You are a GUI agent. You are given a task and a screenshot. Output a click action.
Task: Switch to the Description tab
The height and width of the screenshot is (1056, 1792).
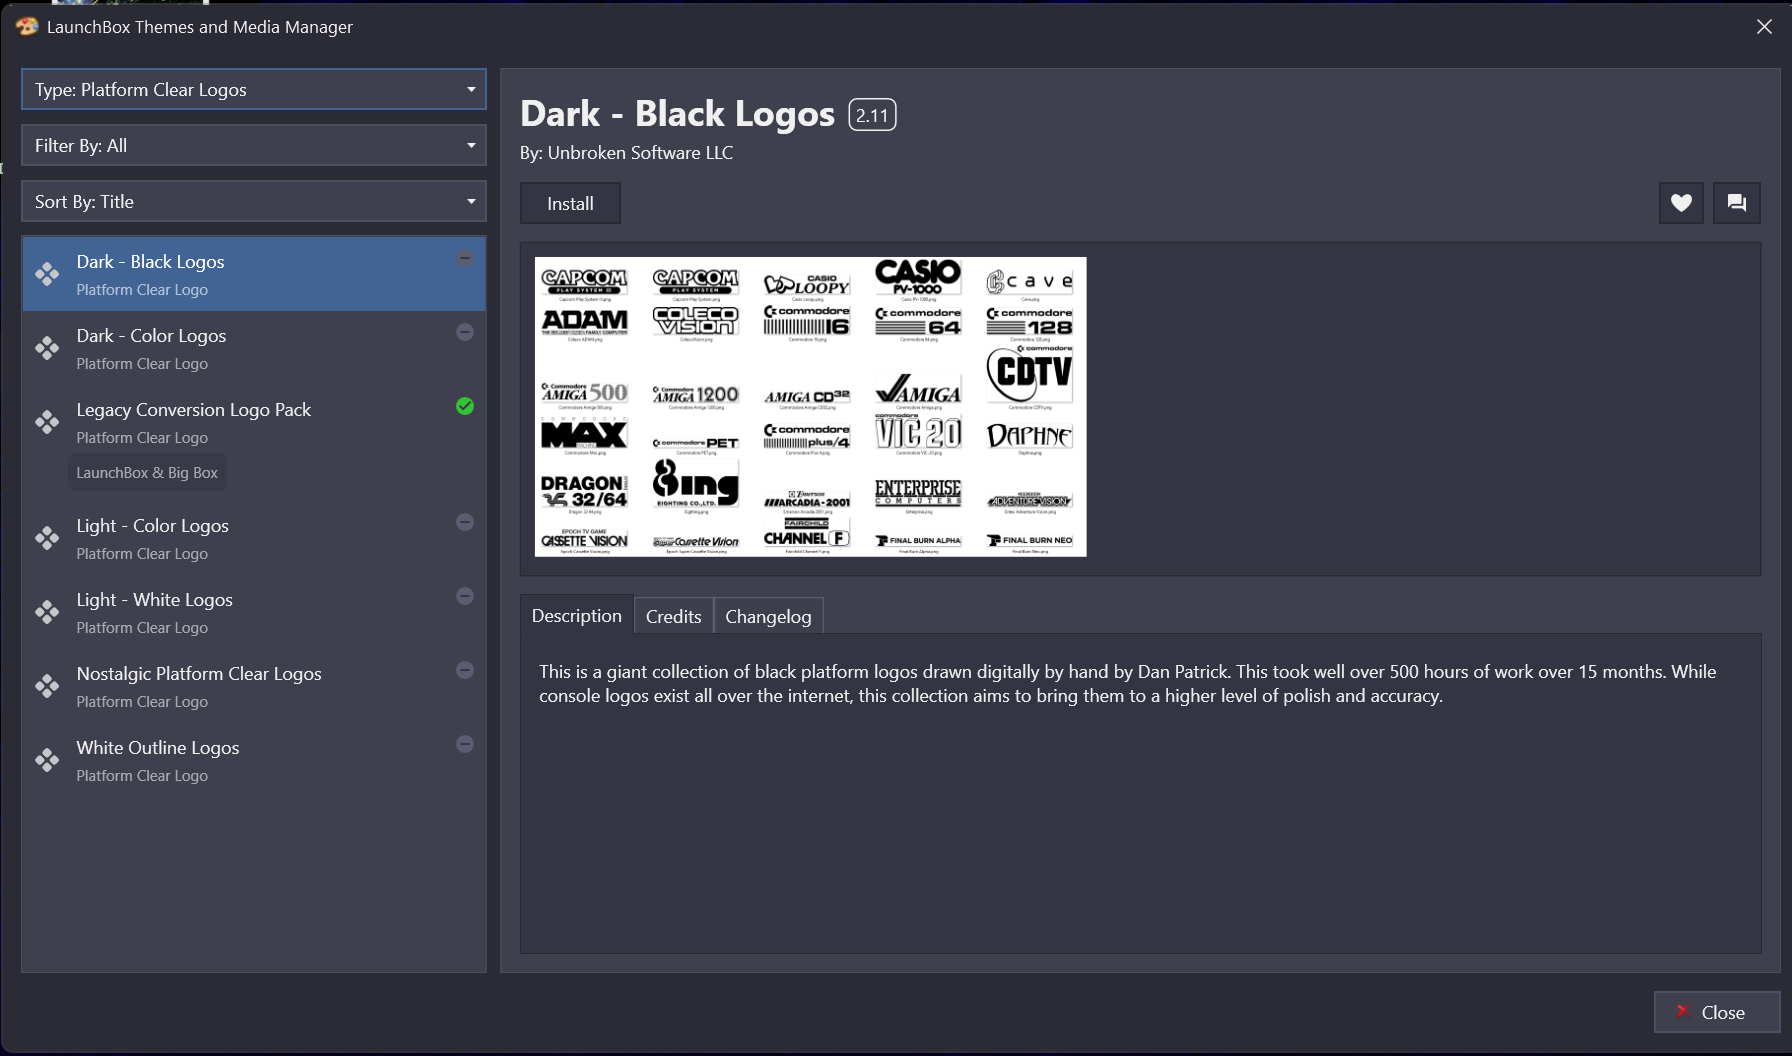[577, 616]
